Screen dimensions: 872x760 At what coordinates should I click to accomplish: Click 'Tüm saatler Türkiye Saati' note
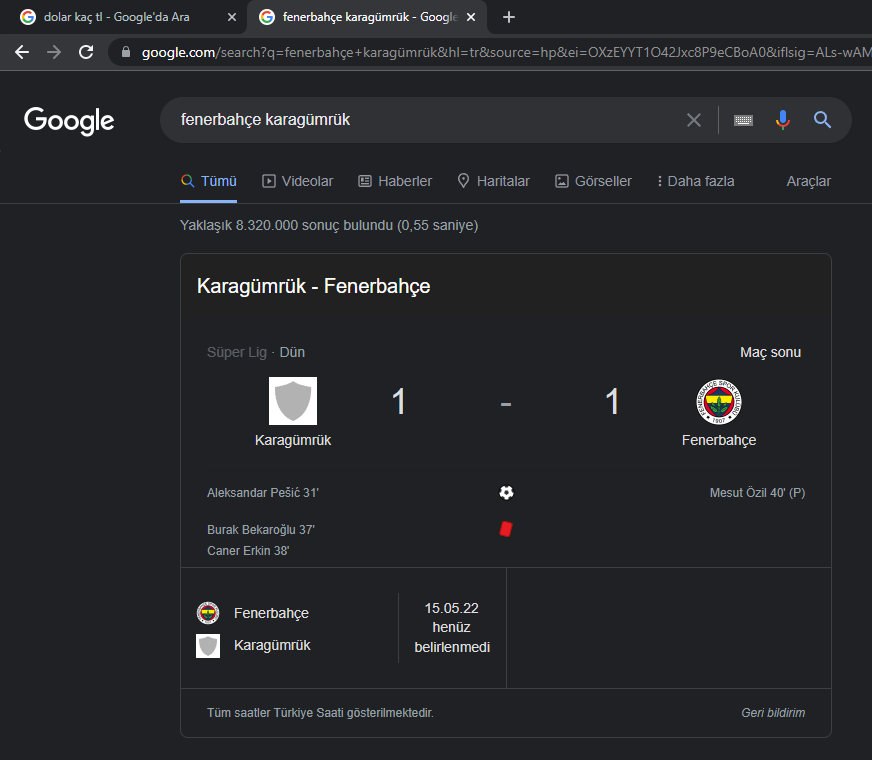320,713
